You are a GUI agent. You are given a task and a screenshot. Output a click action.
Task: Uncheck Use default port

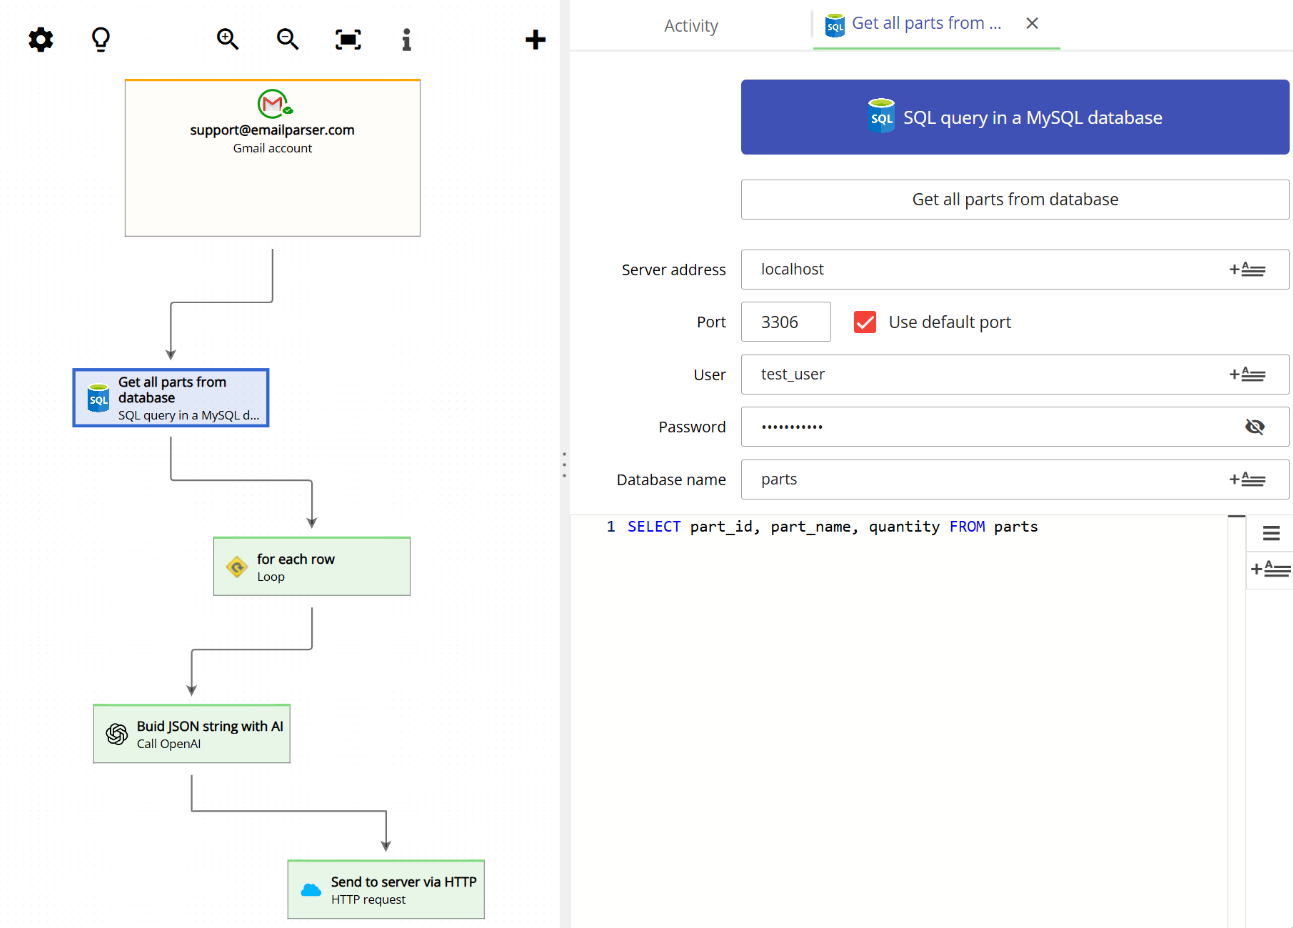point(864,321)
